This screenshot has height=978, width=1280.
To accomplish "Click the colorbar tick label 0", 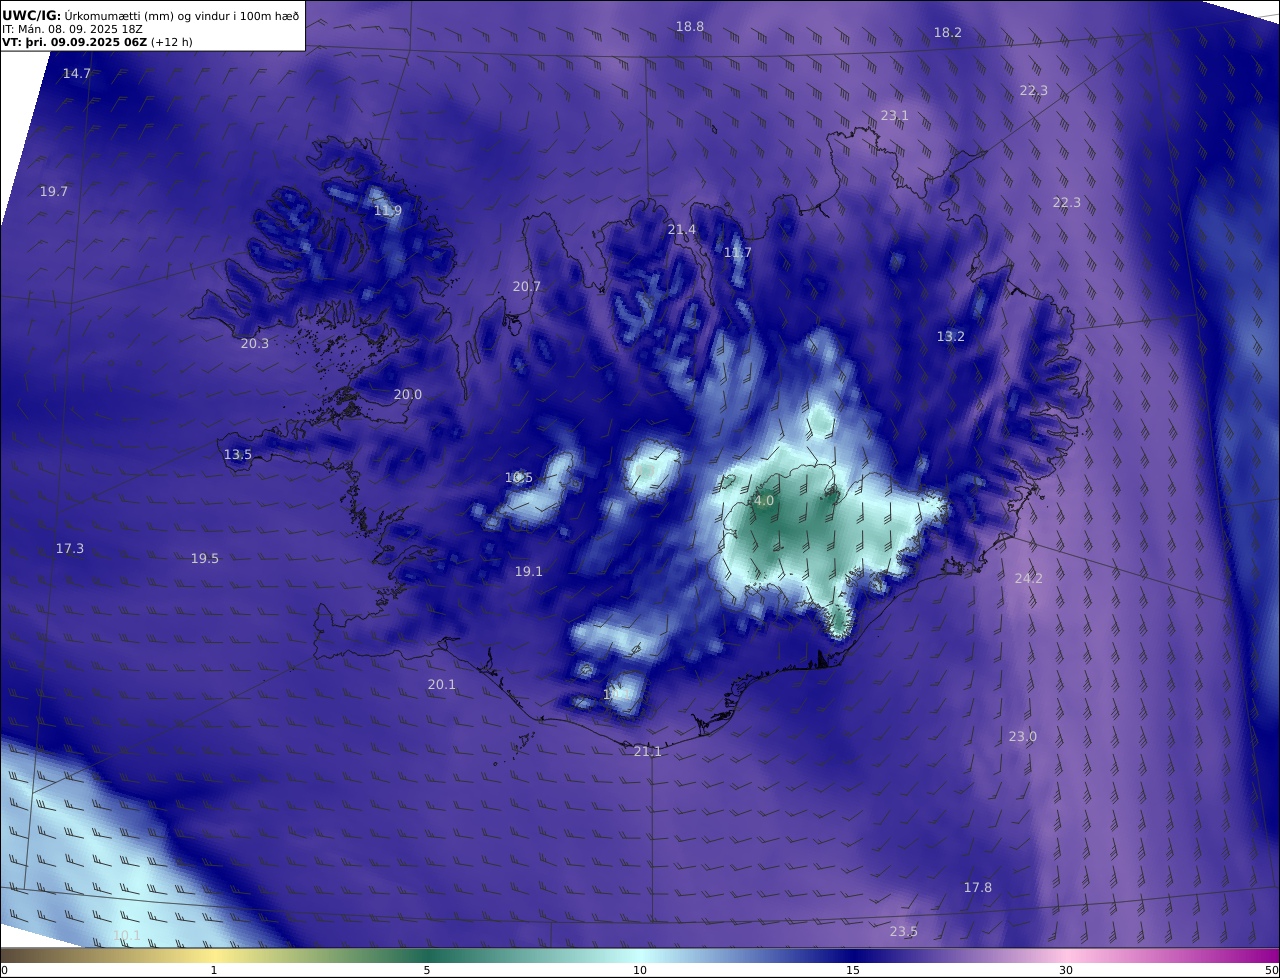I will tap(5, 970).
